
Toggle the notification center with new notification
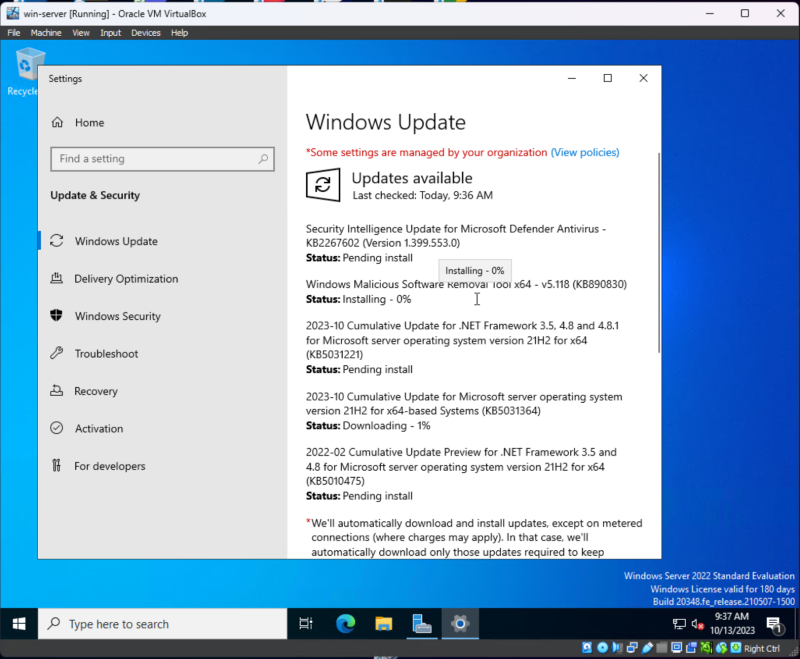click(776, 623)
